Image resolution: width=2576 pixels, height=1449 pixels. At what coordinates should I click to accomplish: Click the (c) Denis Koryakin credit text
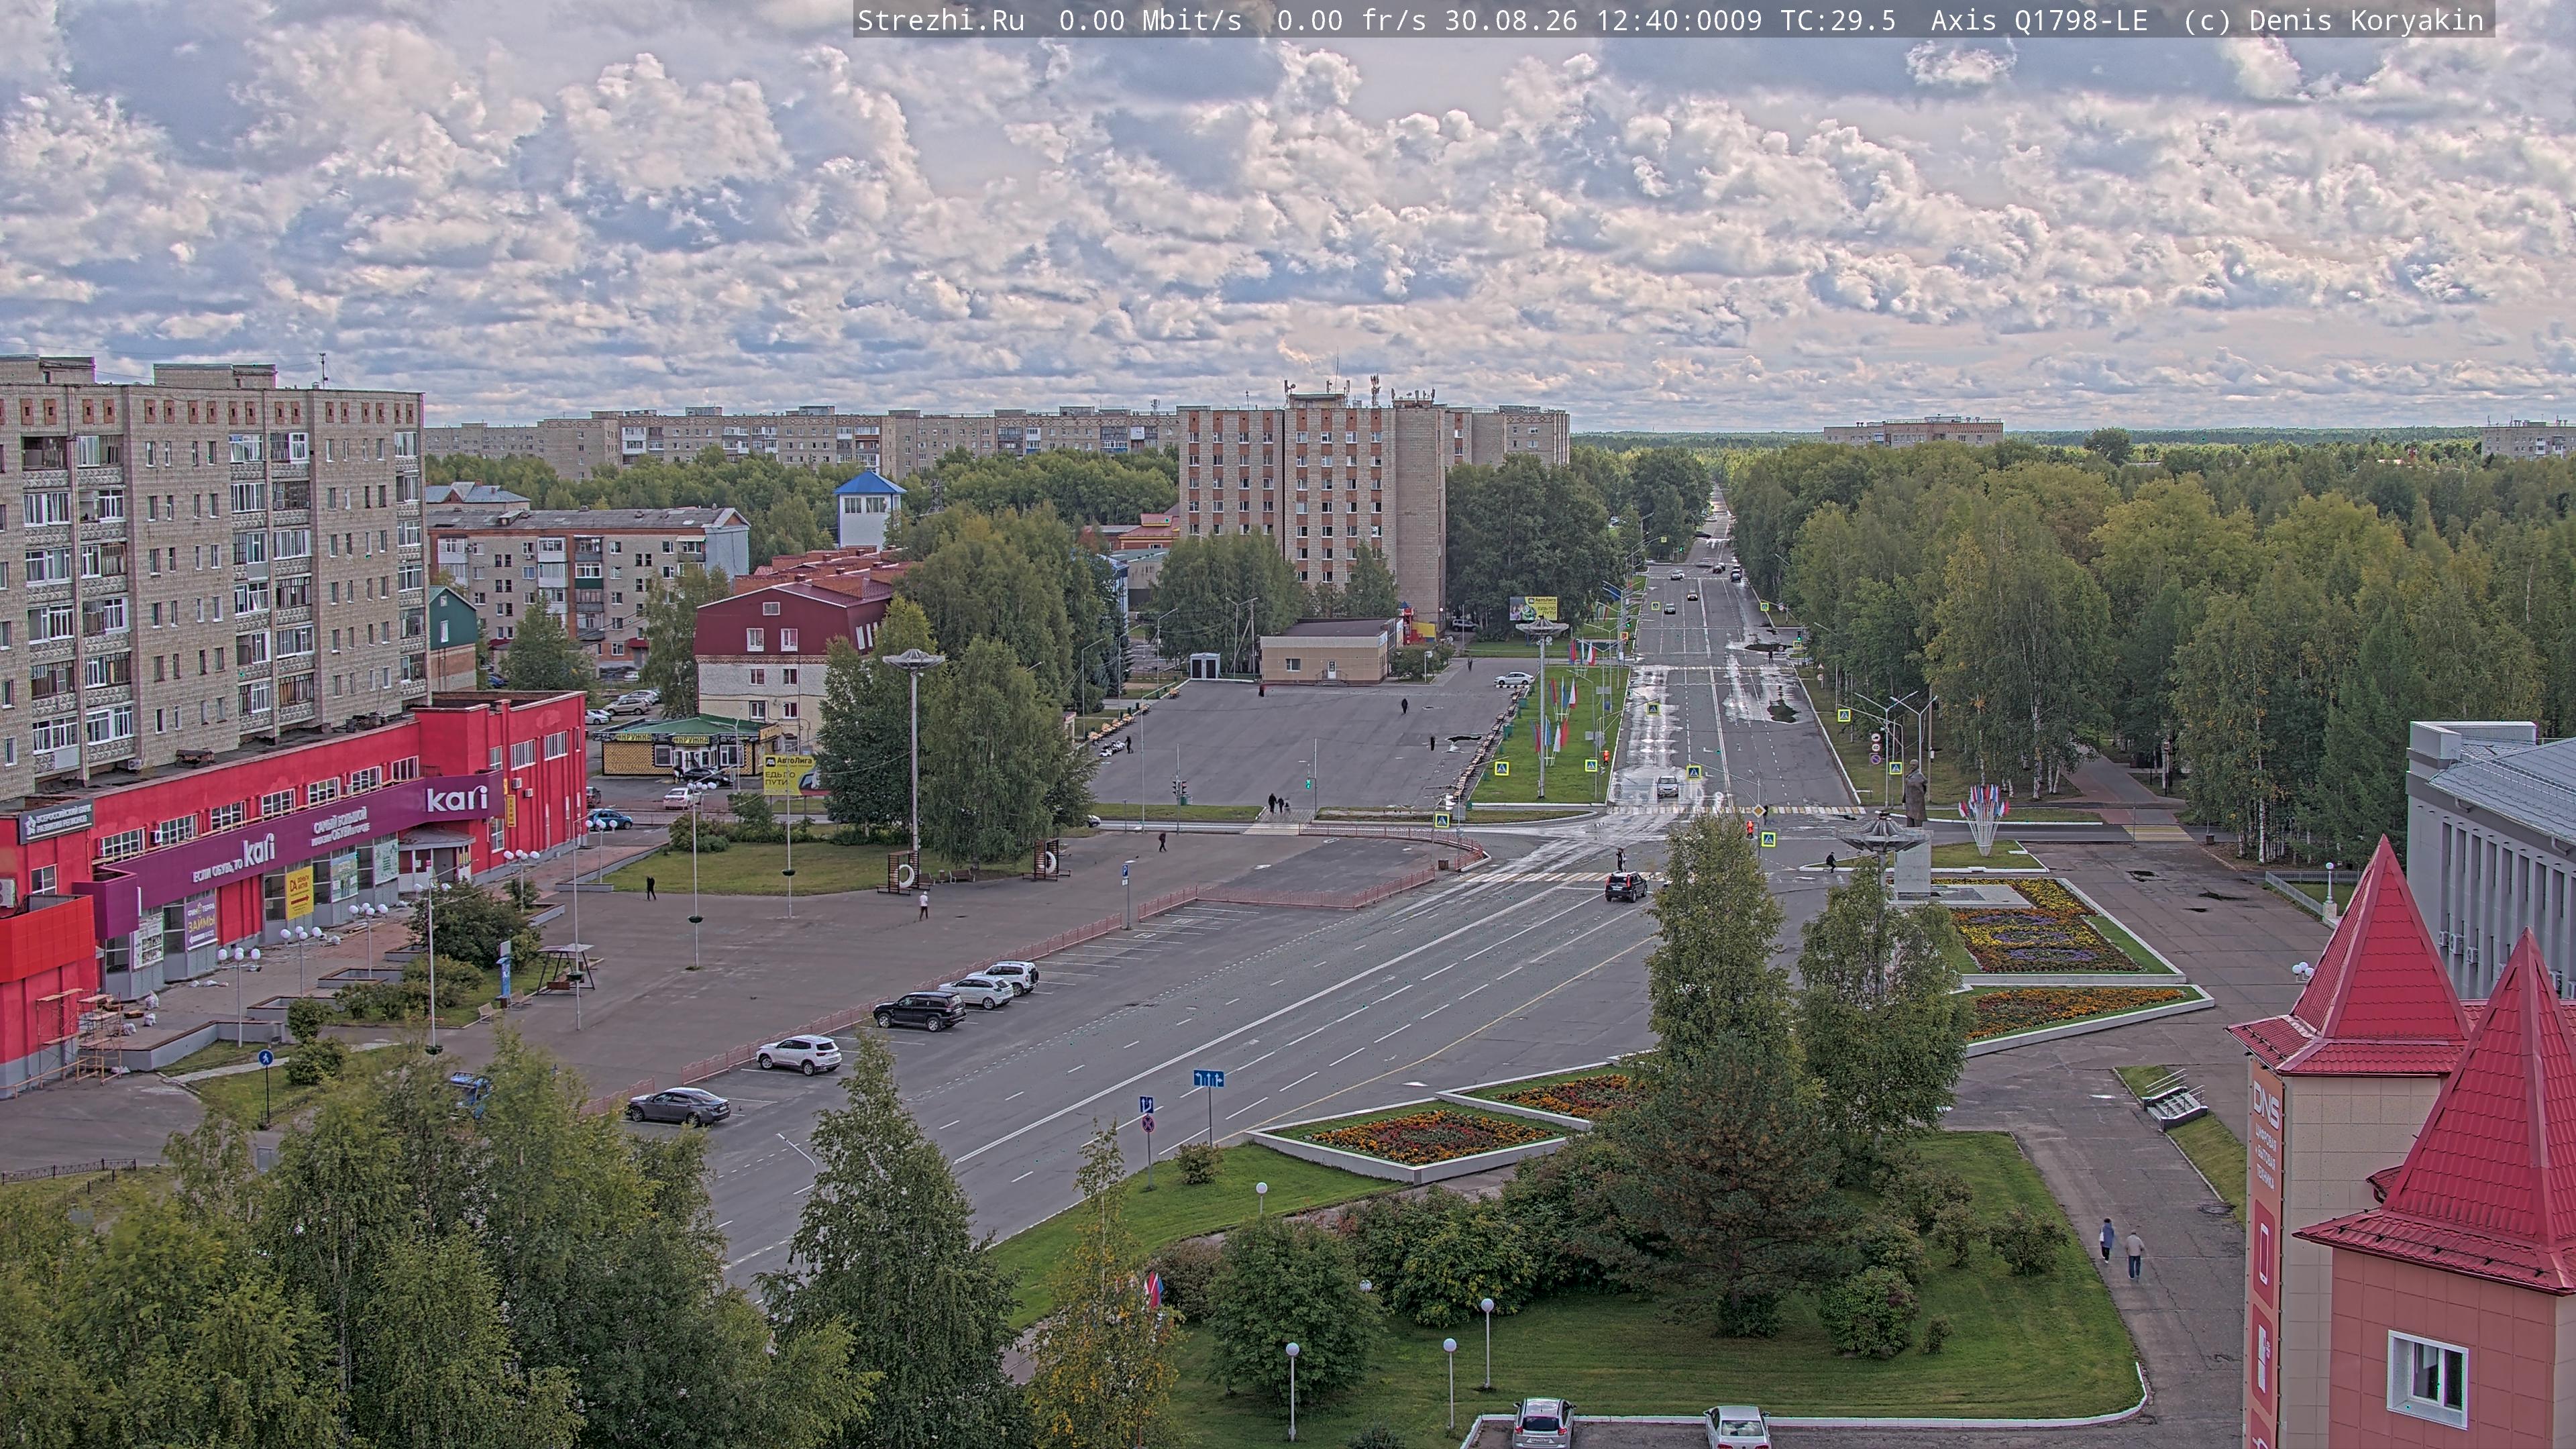pyautogui.click(x=2334, y=21)
